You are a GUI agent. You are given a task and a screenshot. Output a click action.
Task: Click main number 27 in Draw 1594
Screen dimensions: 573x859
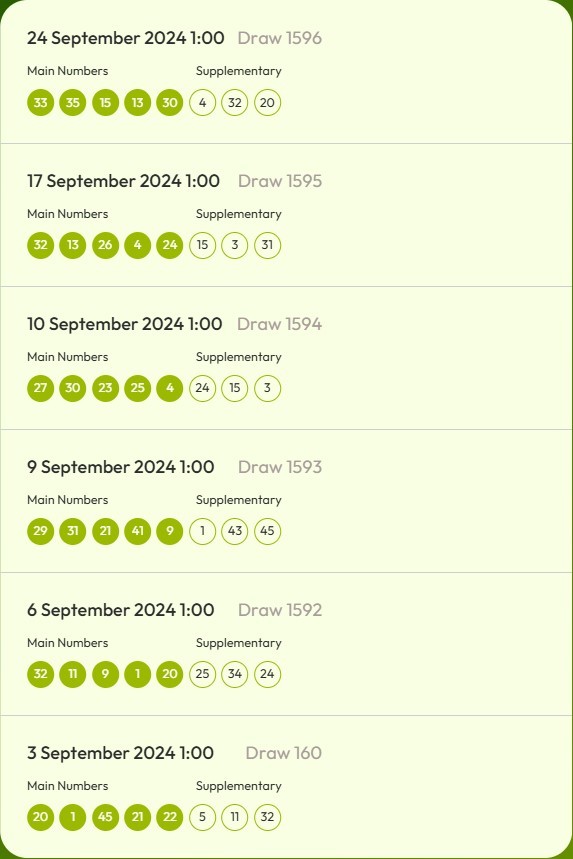41,388
